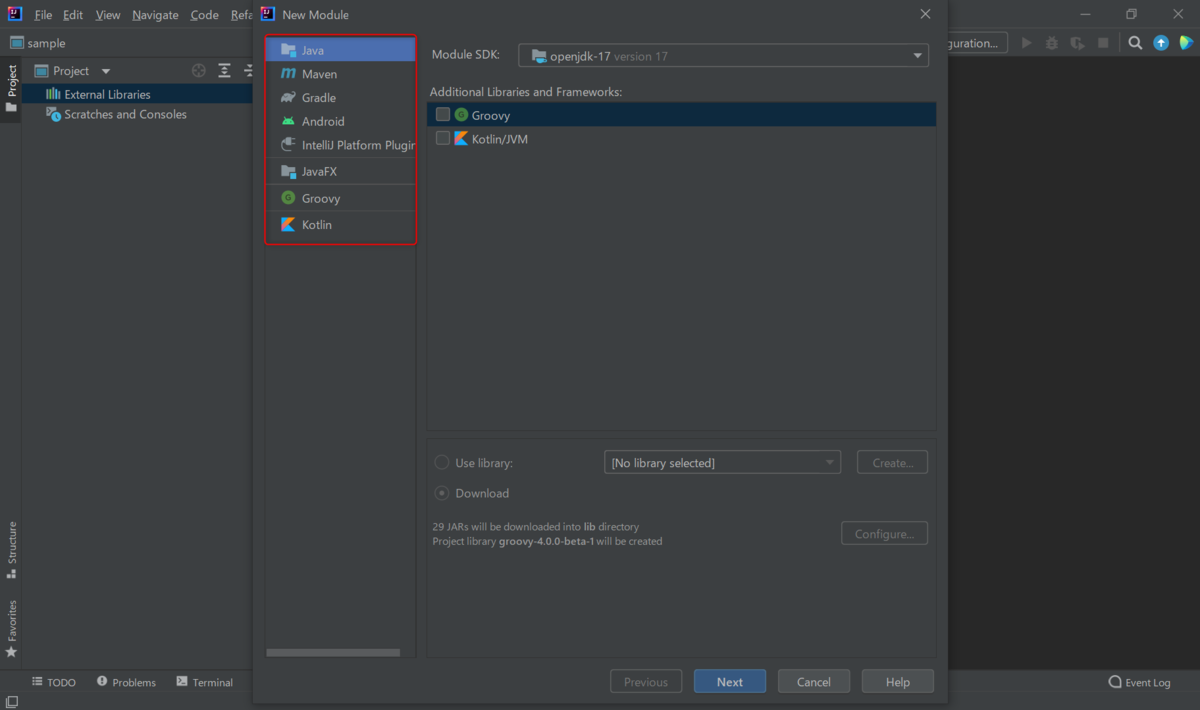The width and height of the screenshot is (1200, 710).
Task: Select Kotlin module type
Action: (340, 225)
